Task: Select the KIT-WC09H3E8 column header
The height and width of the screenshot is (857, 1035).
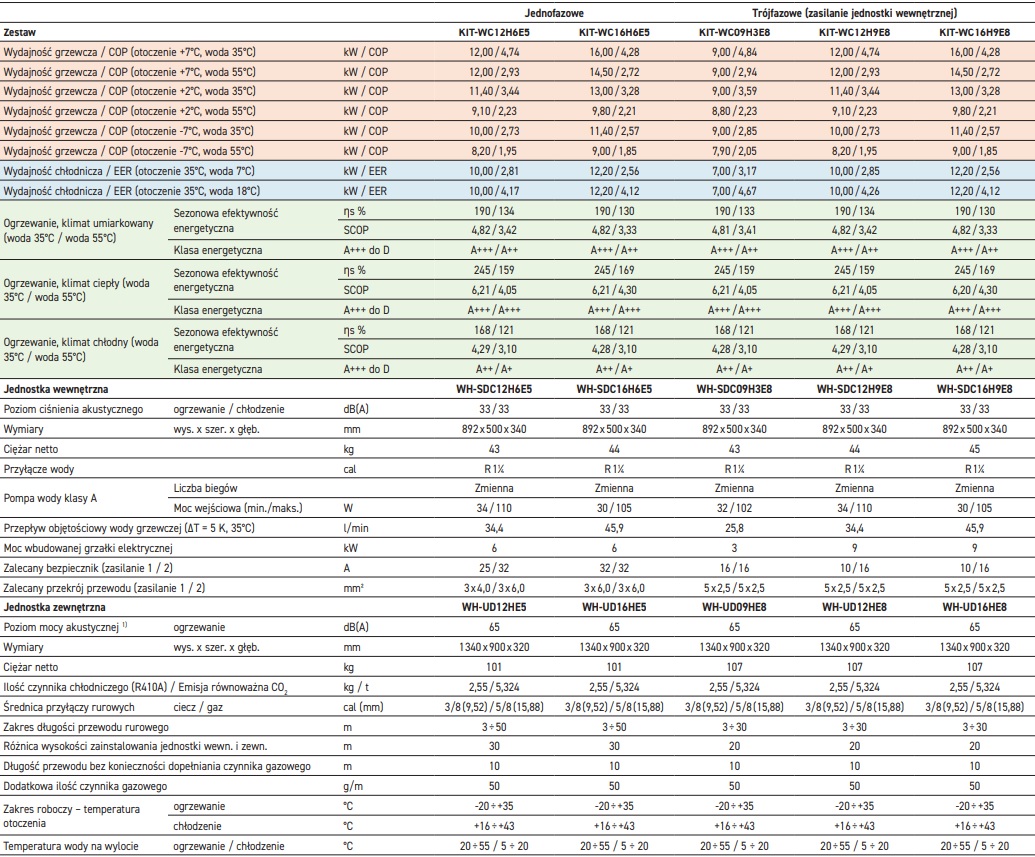Action: (734, 33)
